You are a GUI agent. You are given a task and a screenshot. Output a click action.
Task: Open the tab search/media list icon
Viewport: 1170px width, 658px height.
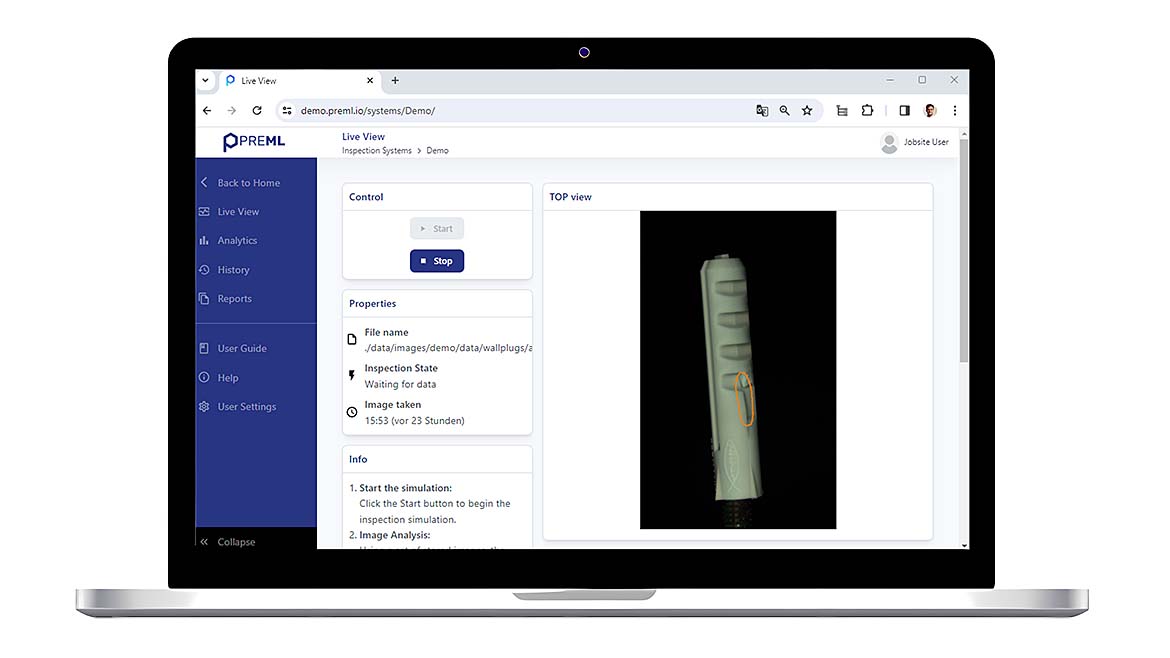click(x=842, y=110)
